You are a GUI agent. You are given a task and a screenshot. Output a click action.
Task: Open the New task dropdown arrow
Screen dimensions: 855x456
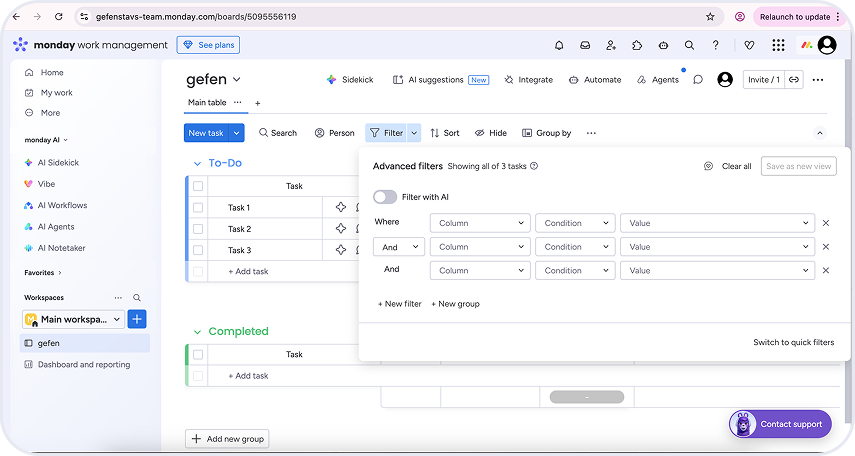[237, 133]
